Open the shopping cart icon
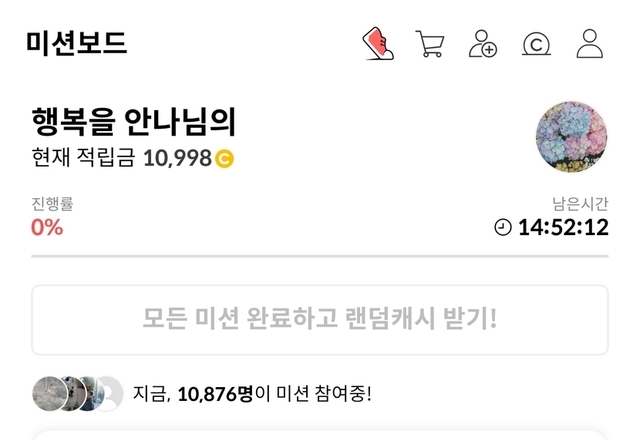The width and height of the screenshot is (640, 440). pyautogui.click(x=430, y=44)
